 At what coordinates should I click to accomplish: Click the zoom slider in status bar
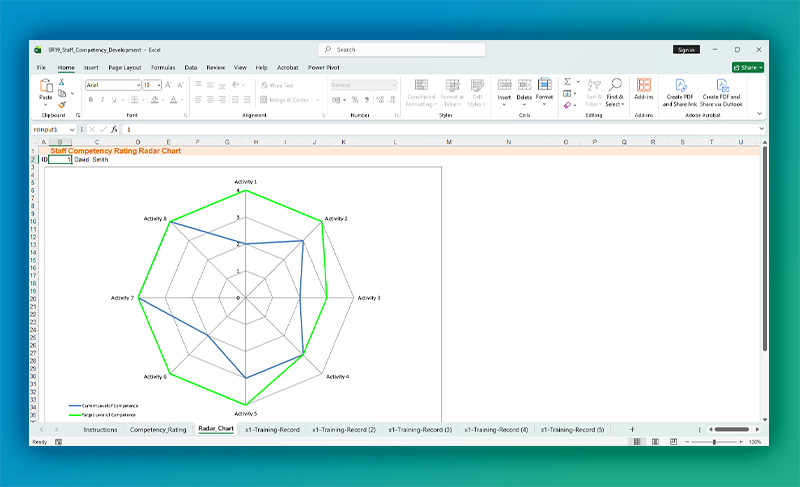[x=713, y=441]
